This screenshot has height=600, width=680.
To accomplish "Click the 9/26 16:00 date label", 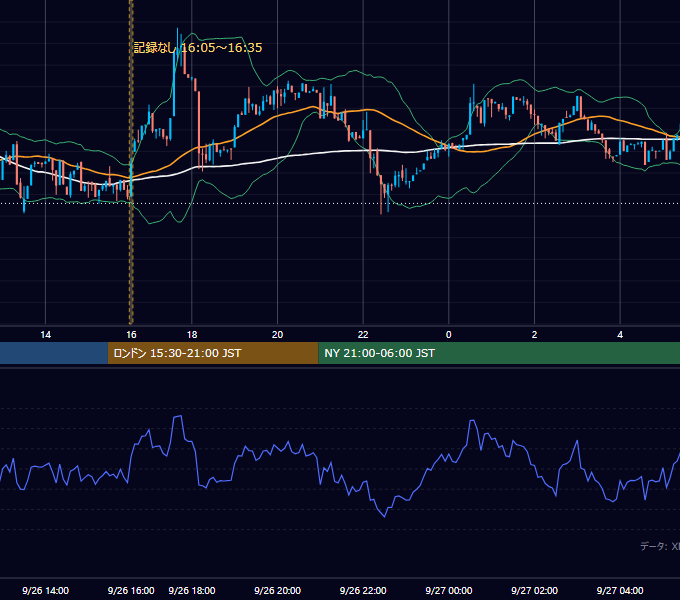I will pos(131,590).
